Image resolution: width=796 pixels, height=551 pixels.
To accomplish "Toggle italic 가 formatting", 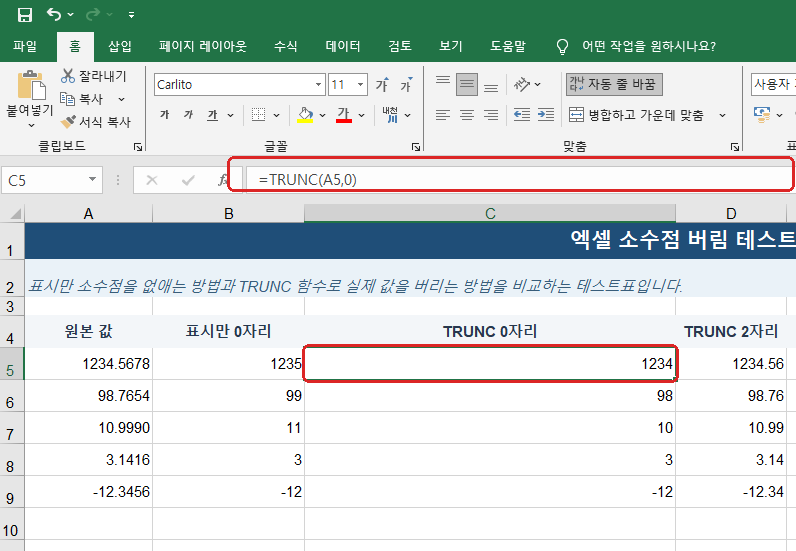I will (188, 115).
